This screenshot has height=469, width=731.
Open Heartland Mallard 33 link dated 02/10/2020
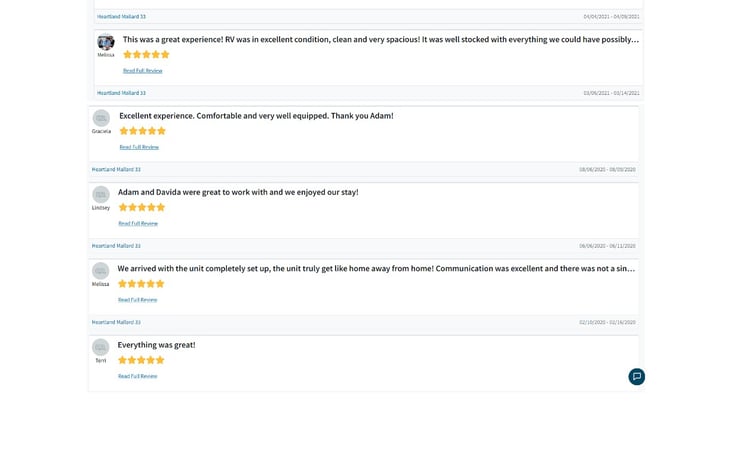point(116,322)
